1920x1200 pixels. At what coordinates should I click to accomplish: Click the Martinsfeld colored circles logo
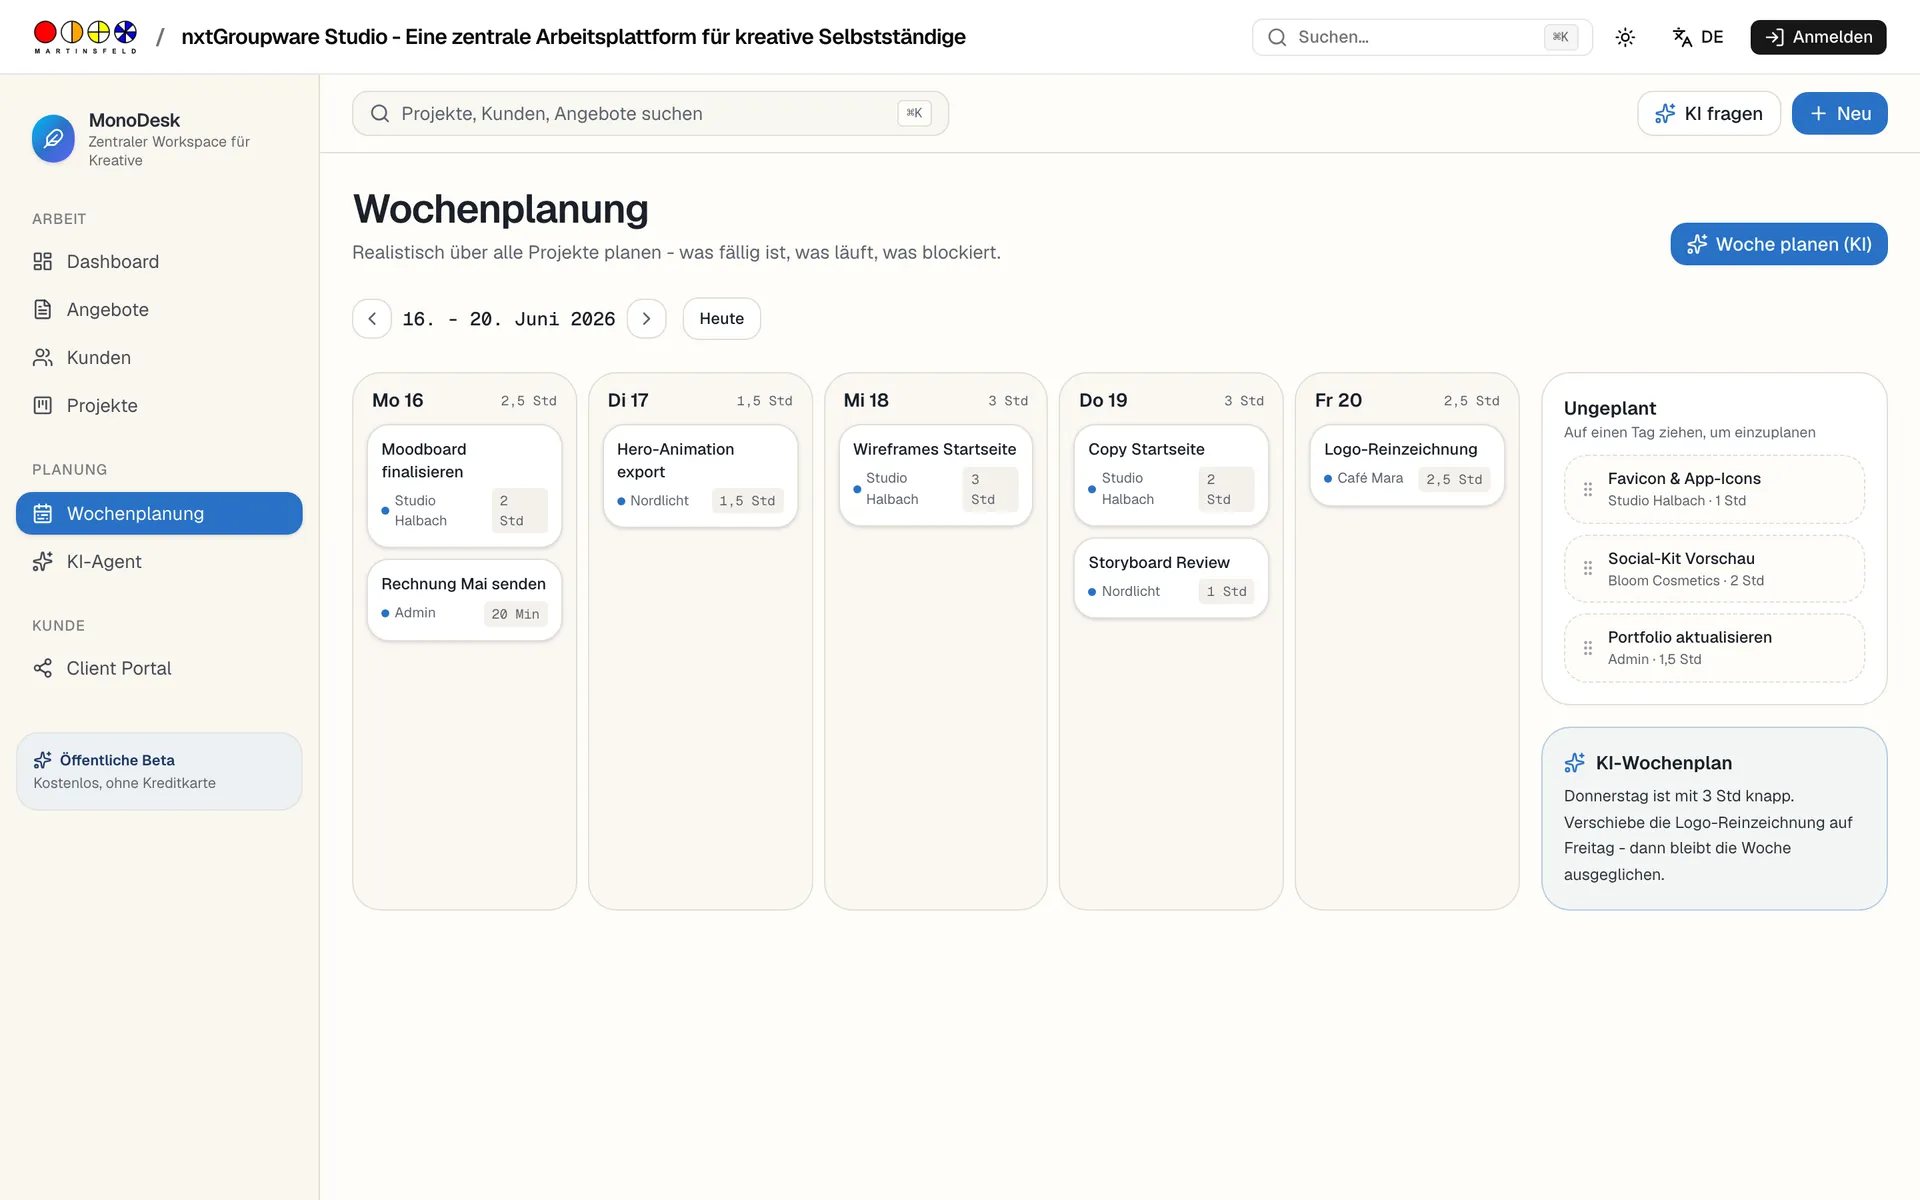(85, 37)
